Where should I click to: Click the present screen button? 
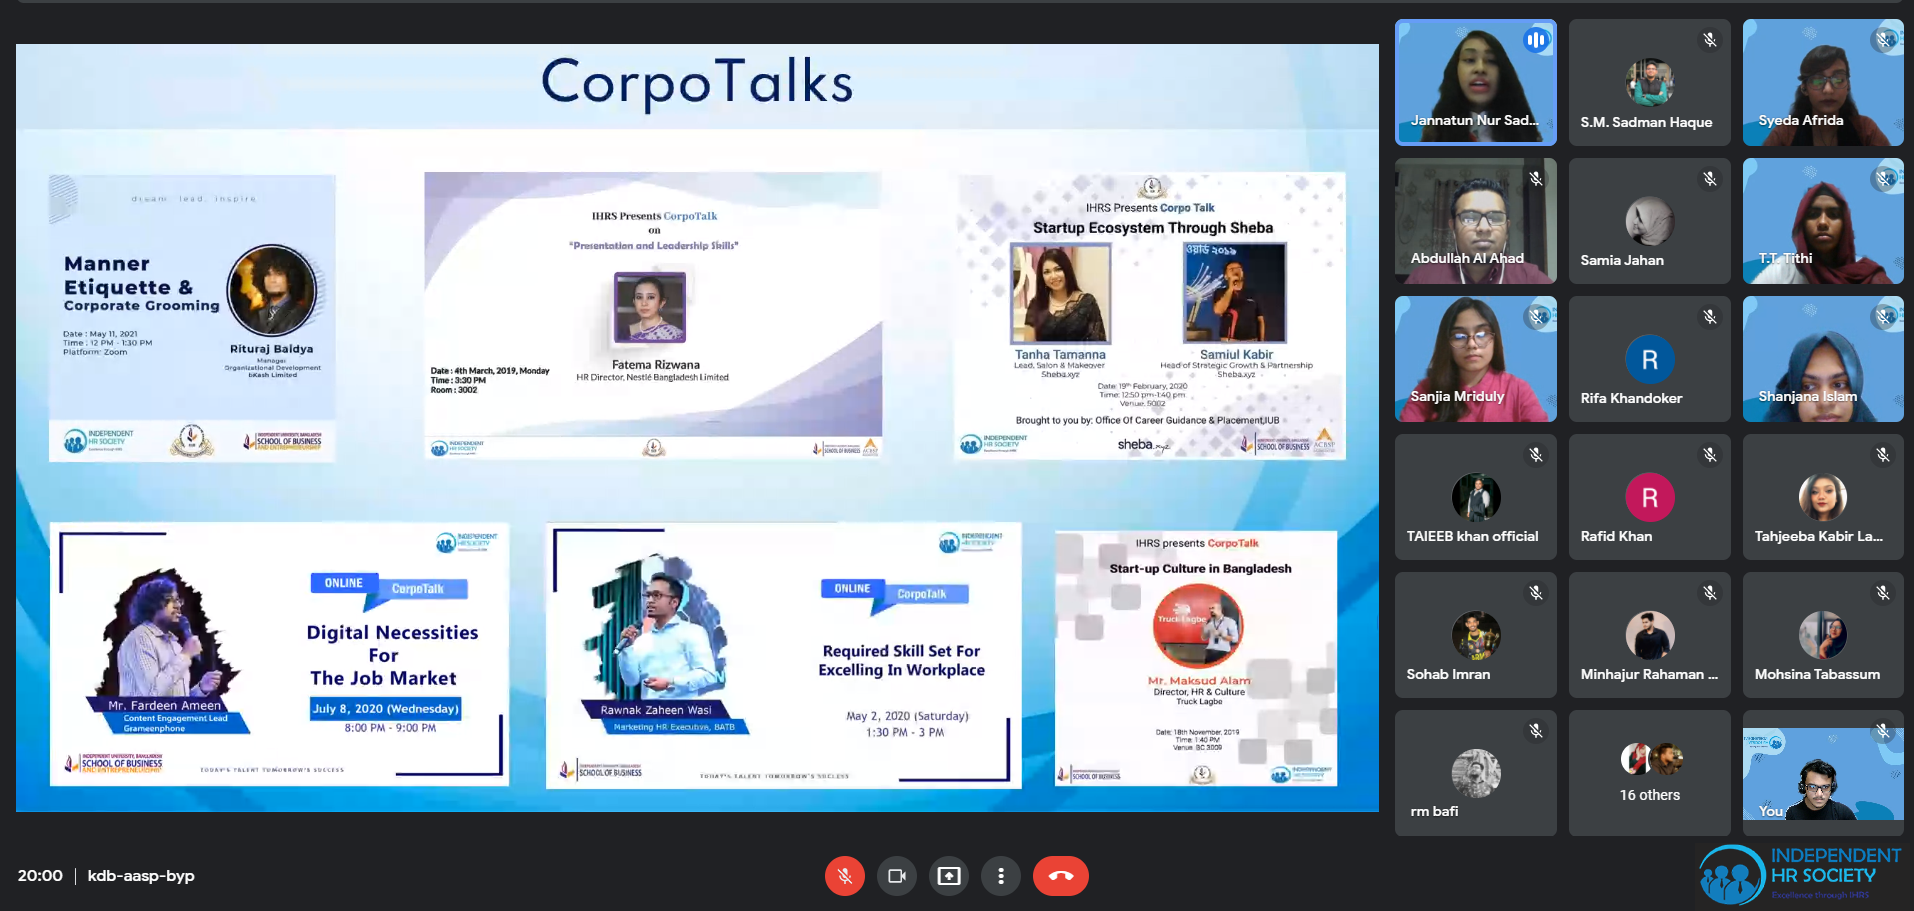(x=949, y=876)
